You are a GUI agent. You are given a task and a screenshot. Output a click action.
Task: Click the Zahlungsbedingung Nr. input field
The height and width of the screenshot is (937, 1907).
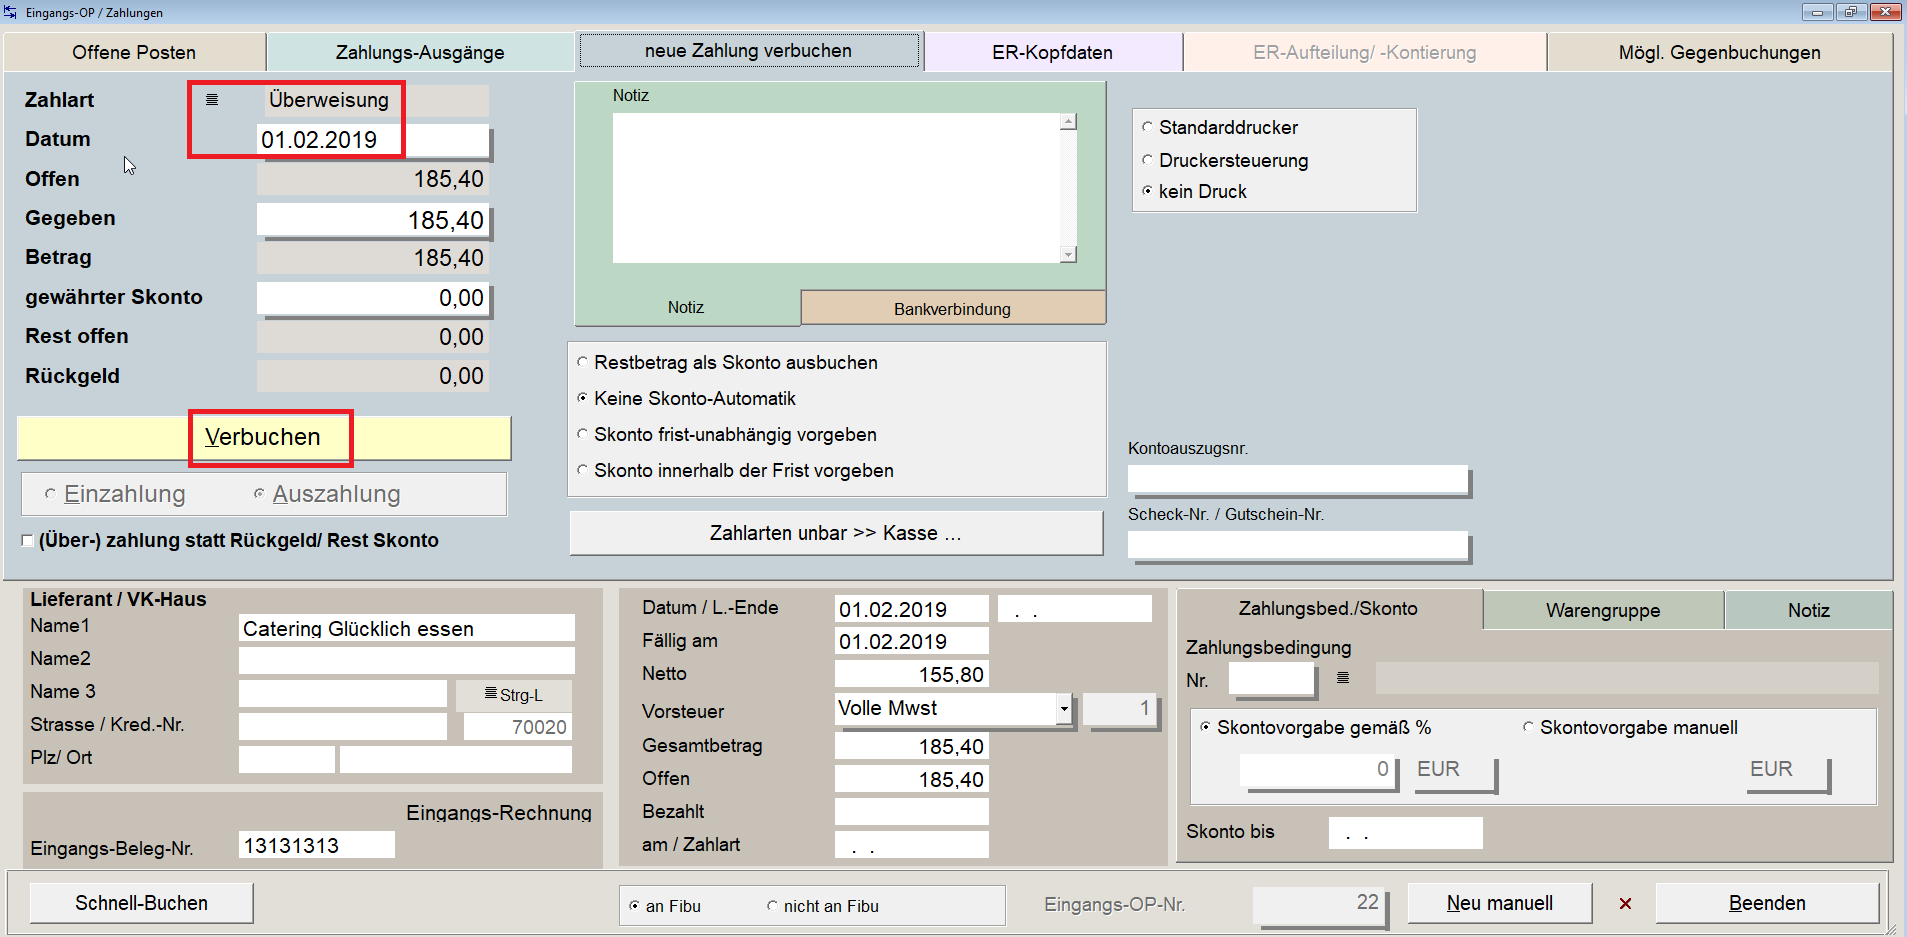click(1270, 679)
